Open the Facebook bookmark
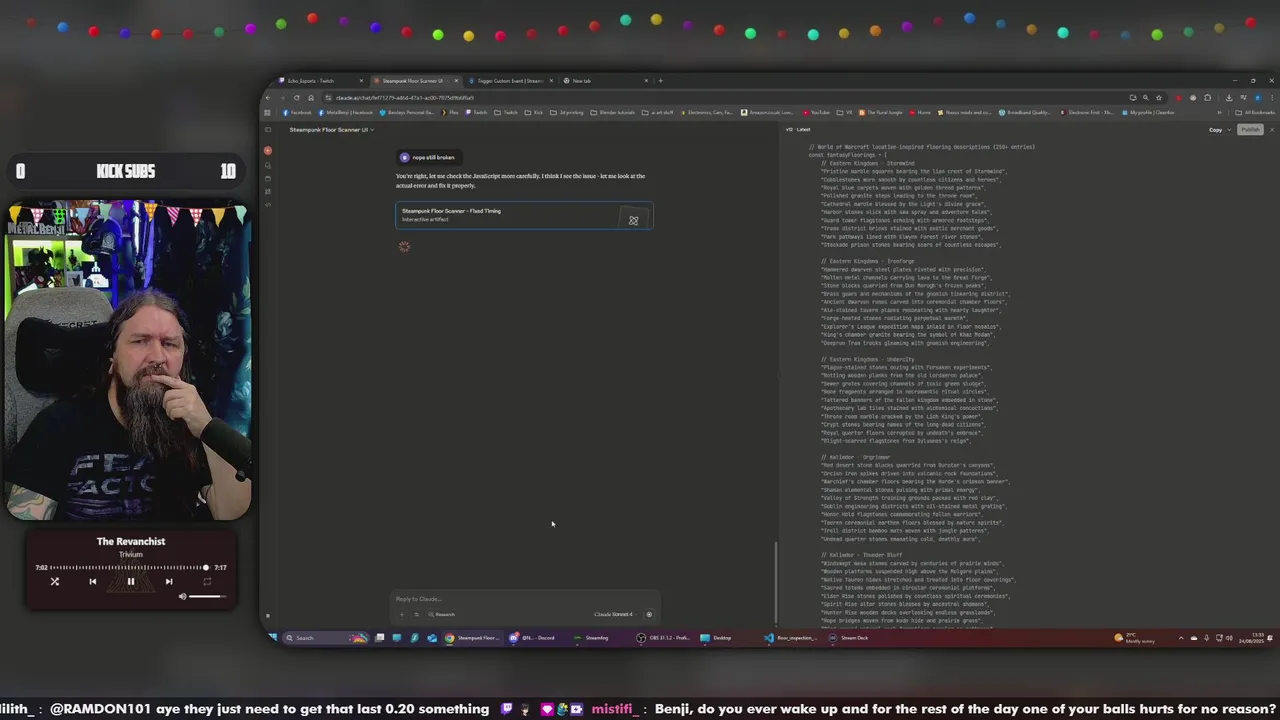The height and width of the screenshot is (720, 1280). pos(297,112)
